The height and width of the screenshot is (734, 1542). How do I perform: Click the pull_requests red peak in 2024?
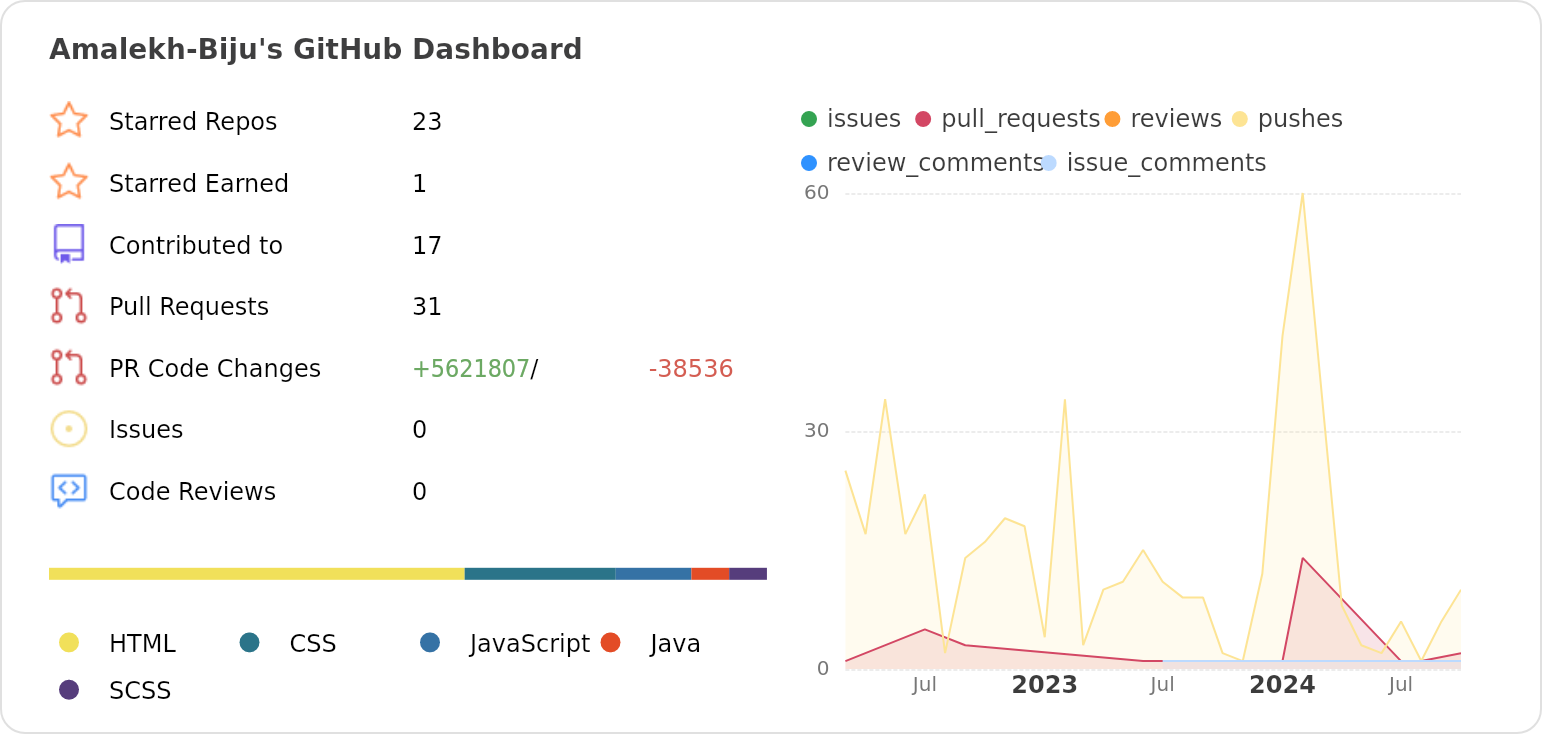click(1302, 558)
